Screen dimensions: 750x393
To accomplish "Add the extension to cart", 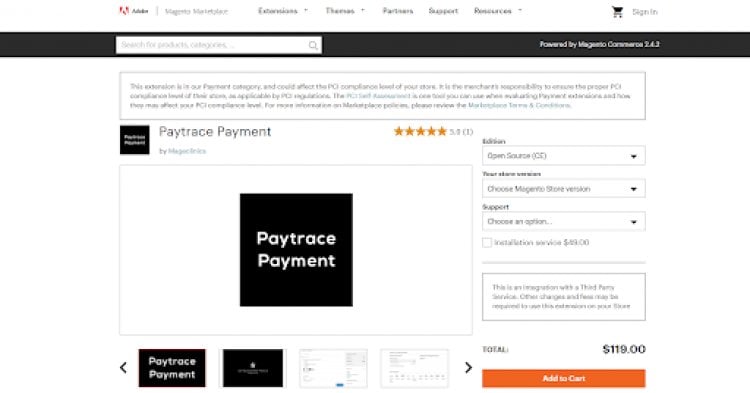I will (x=563, y=379).
